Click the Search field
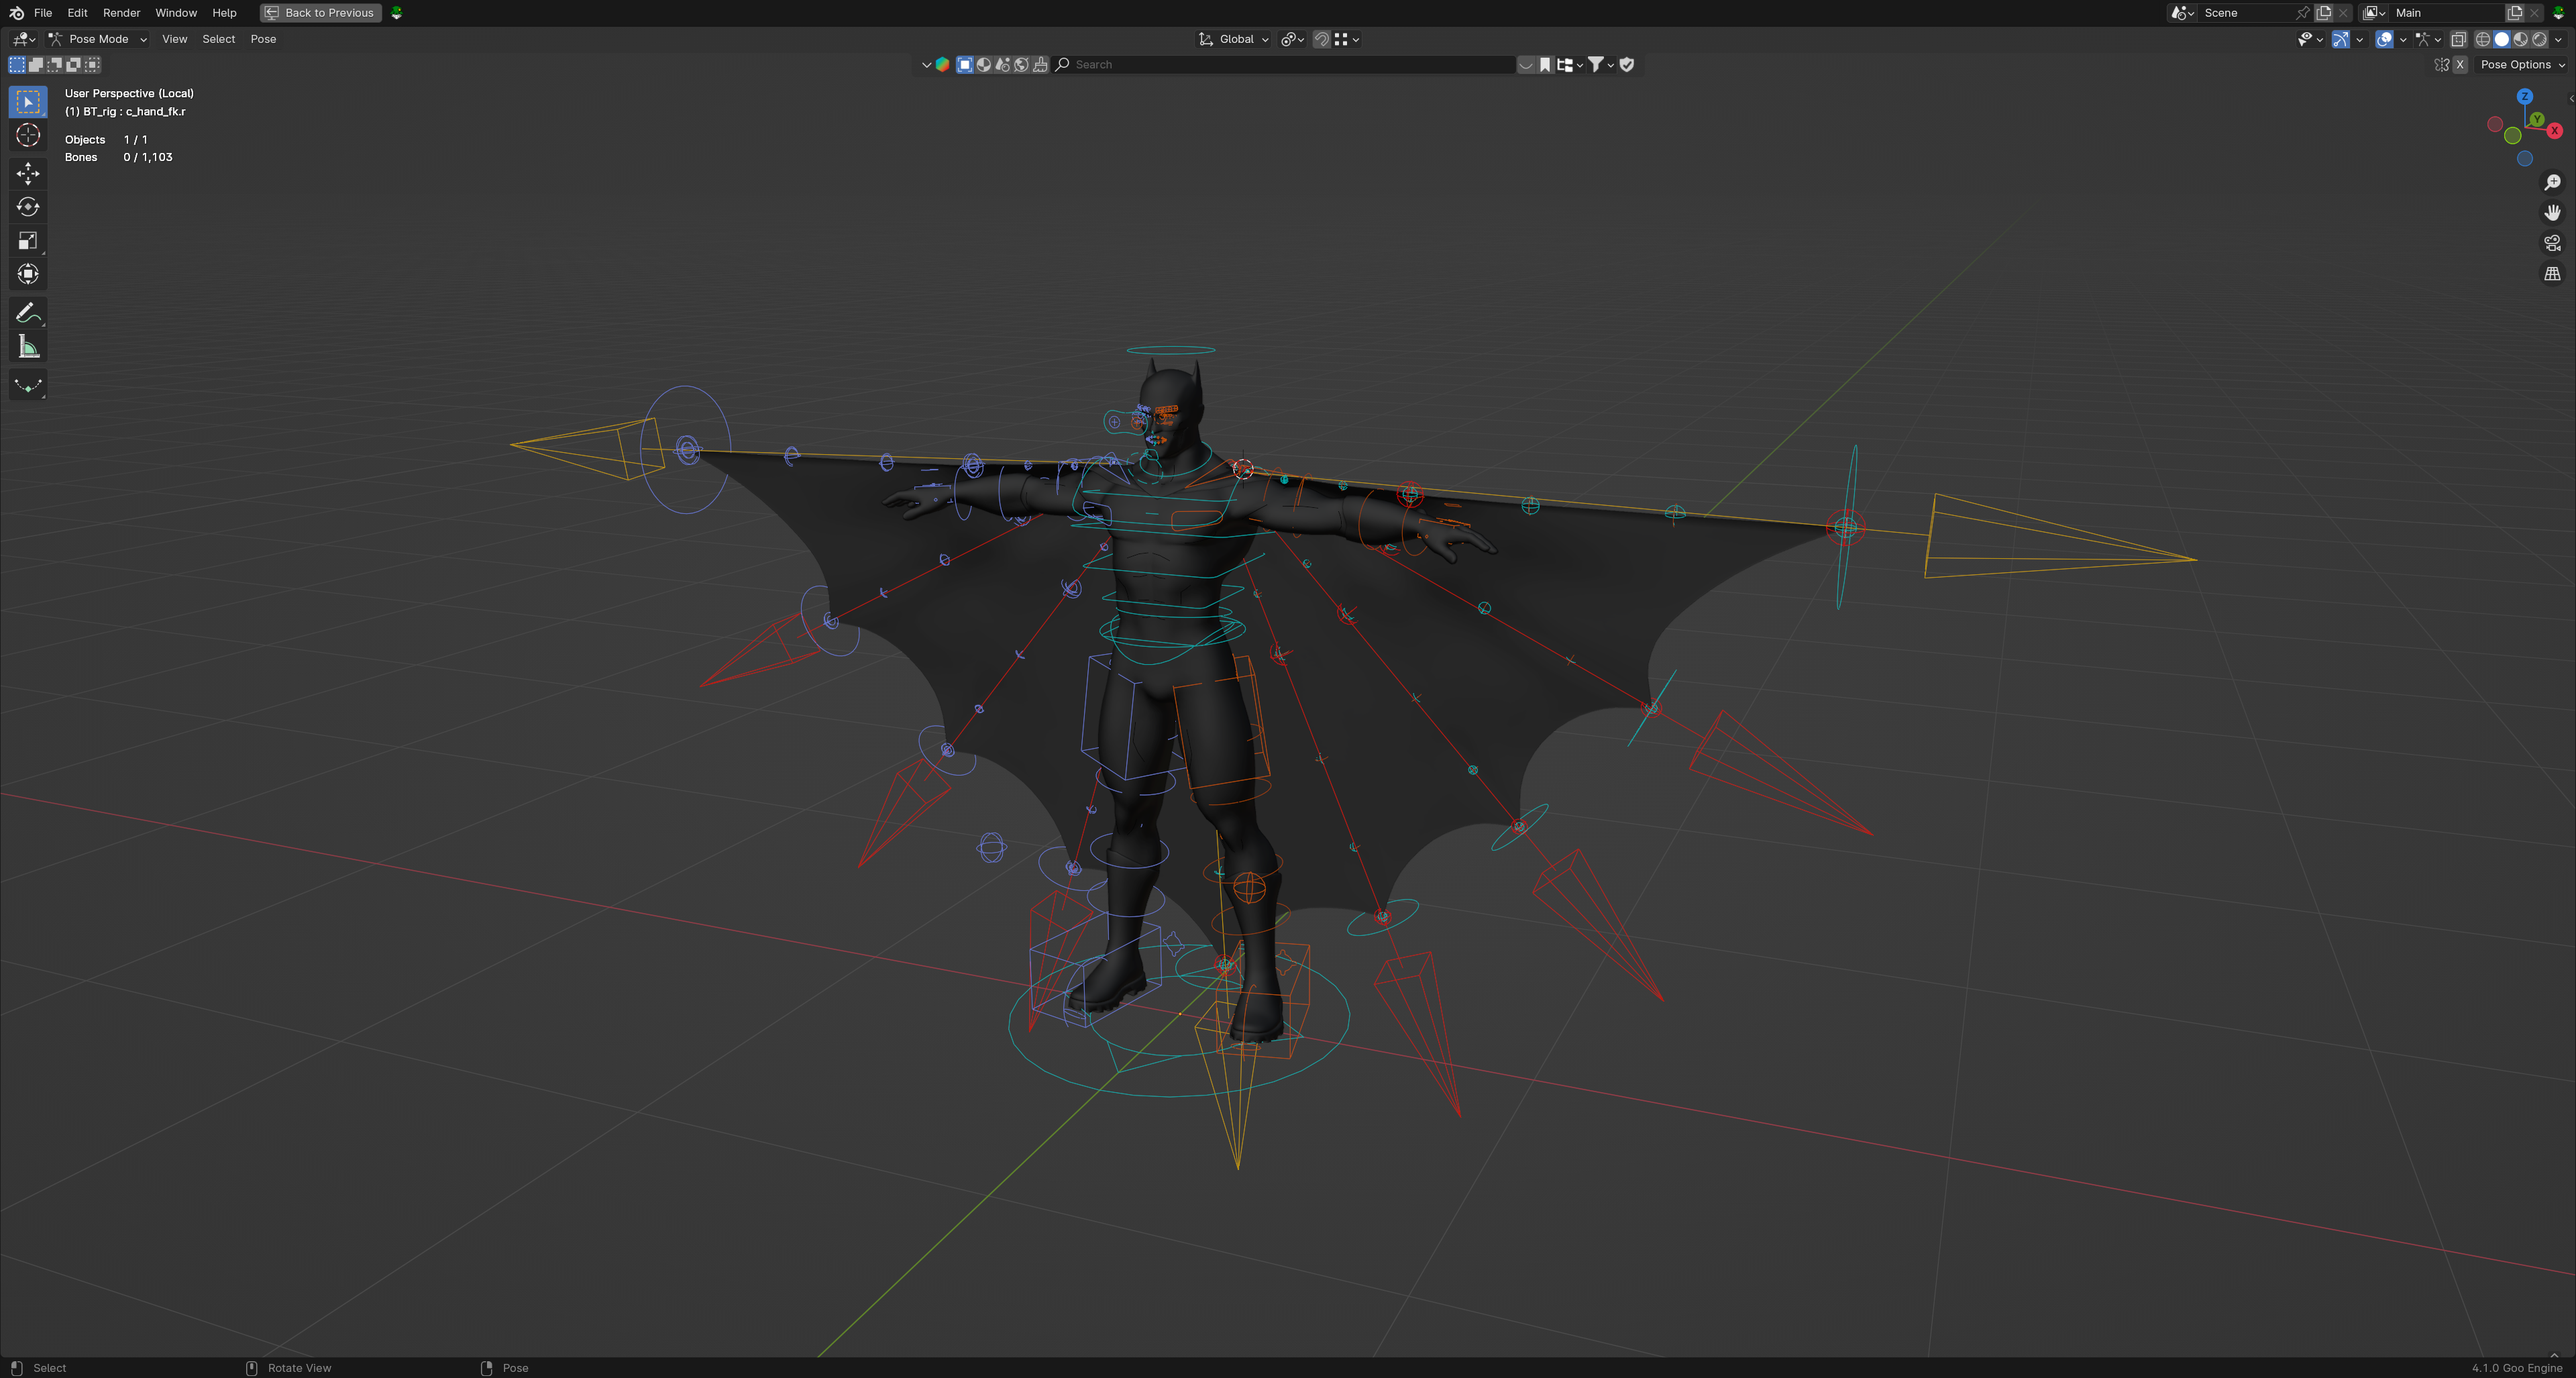The width and height of the screenshot is (2576, 1378). coord(1284,65)
